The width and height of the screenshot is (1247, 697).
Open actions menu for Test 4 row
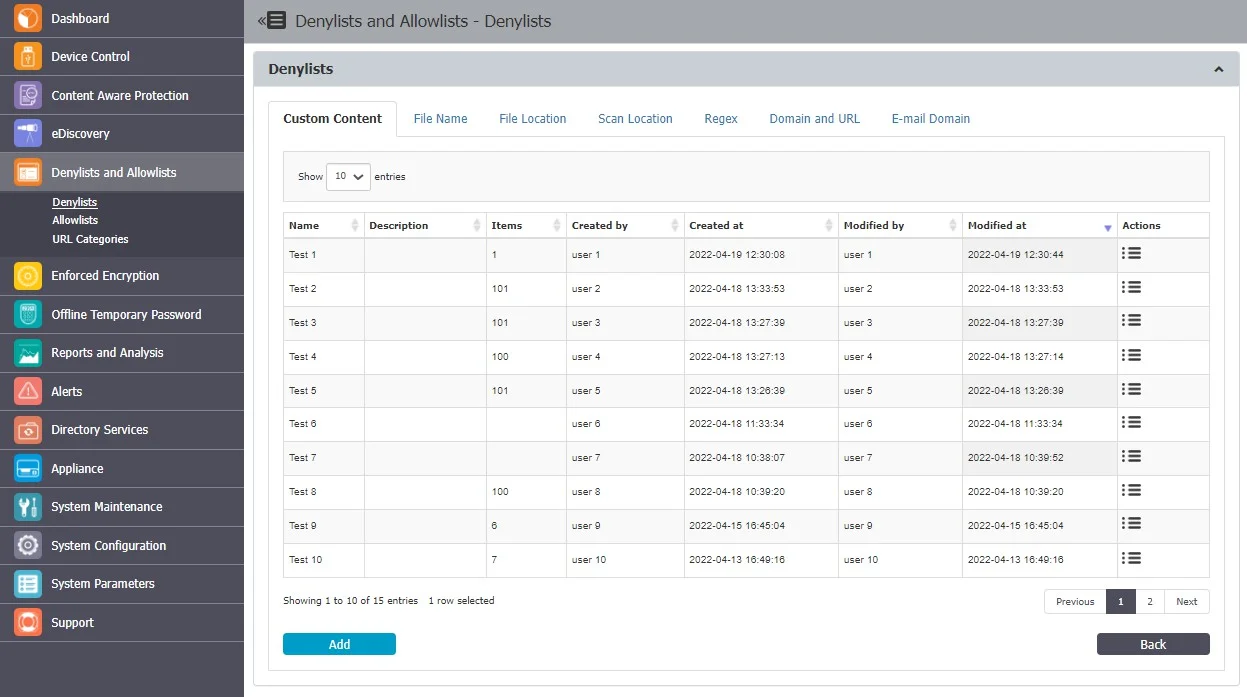[x=1131, y=355]
